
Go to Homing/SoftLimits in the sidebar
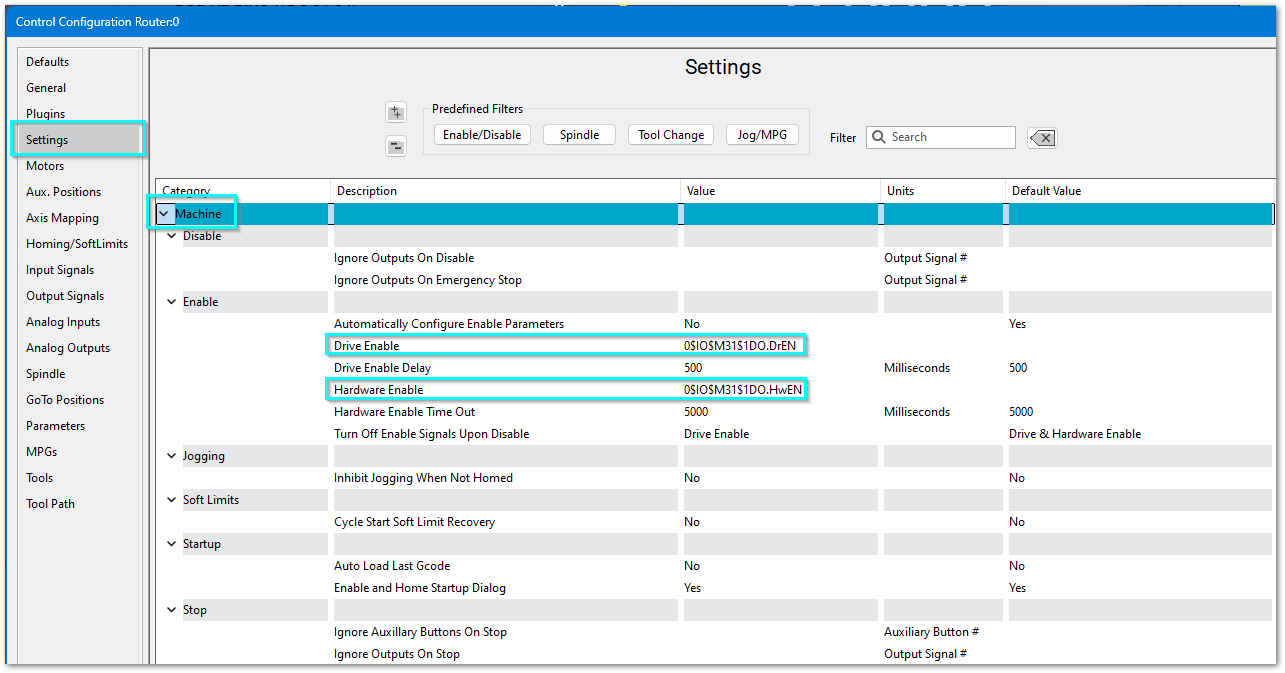coord(76,244)
